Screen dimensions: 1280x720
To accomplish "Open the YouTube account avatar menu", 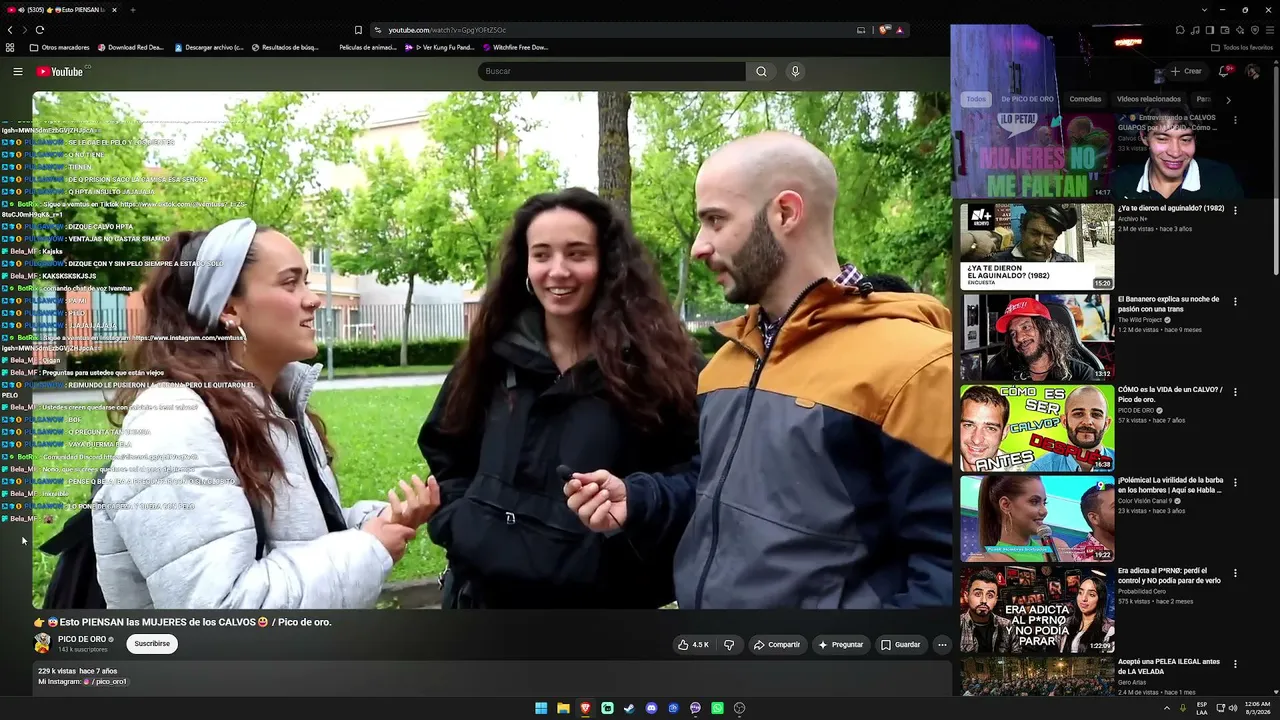I will (1252, 71).
